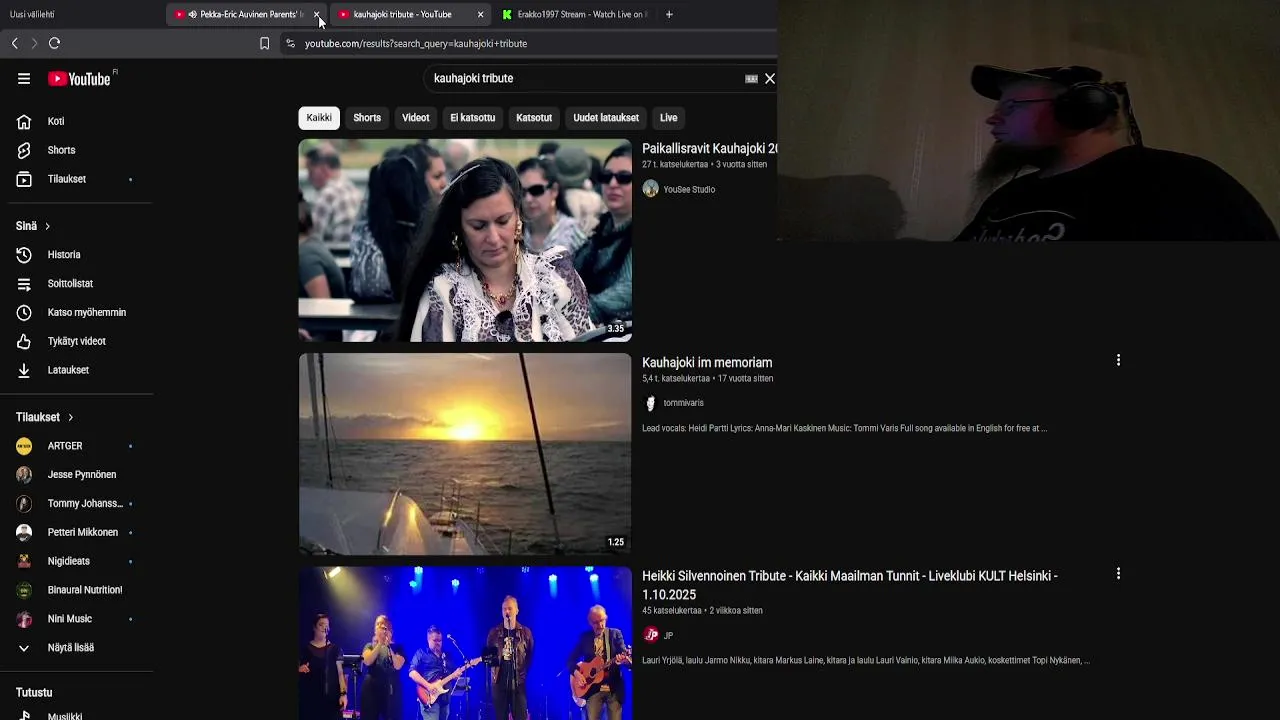Close the Pekka-Eric Auvinen Parents tab

pos(316,14)
